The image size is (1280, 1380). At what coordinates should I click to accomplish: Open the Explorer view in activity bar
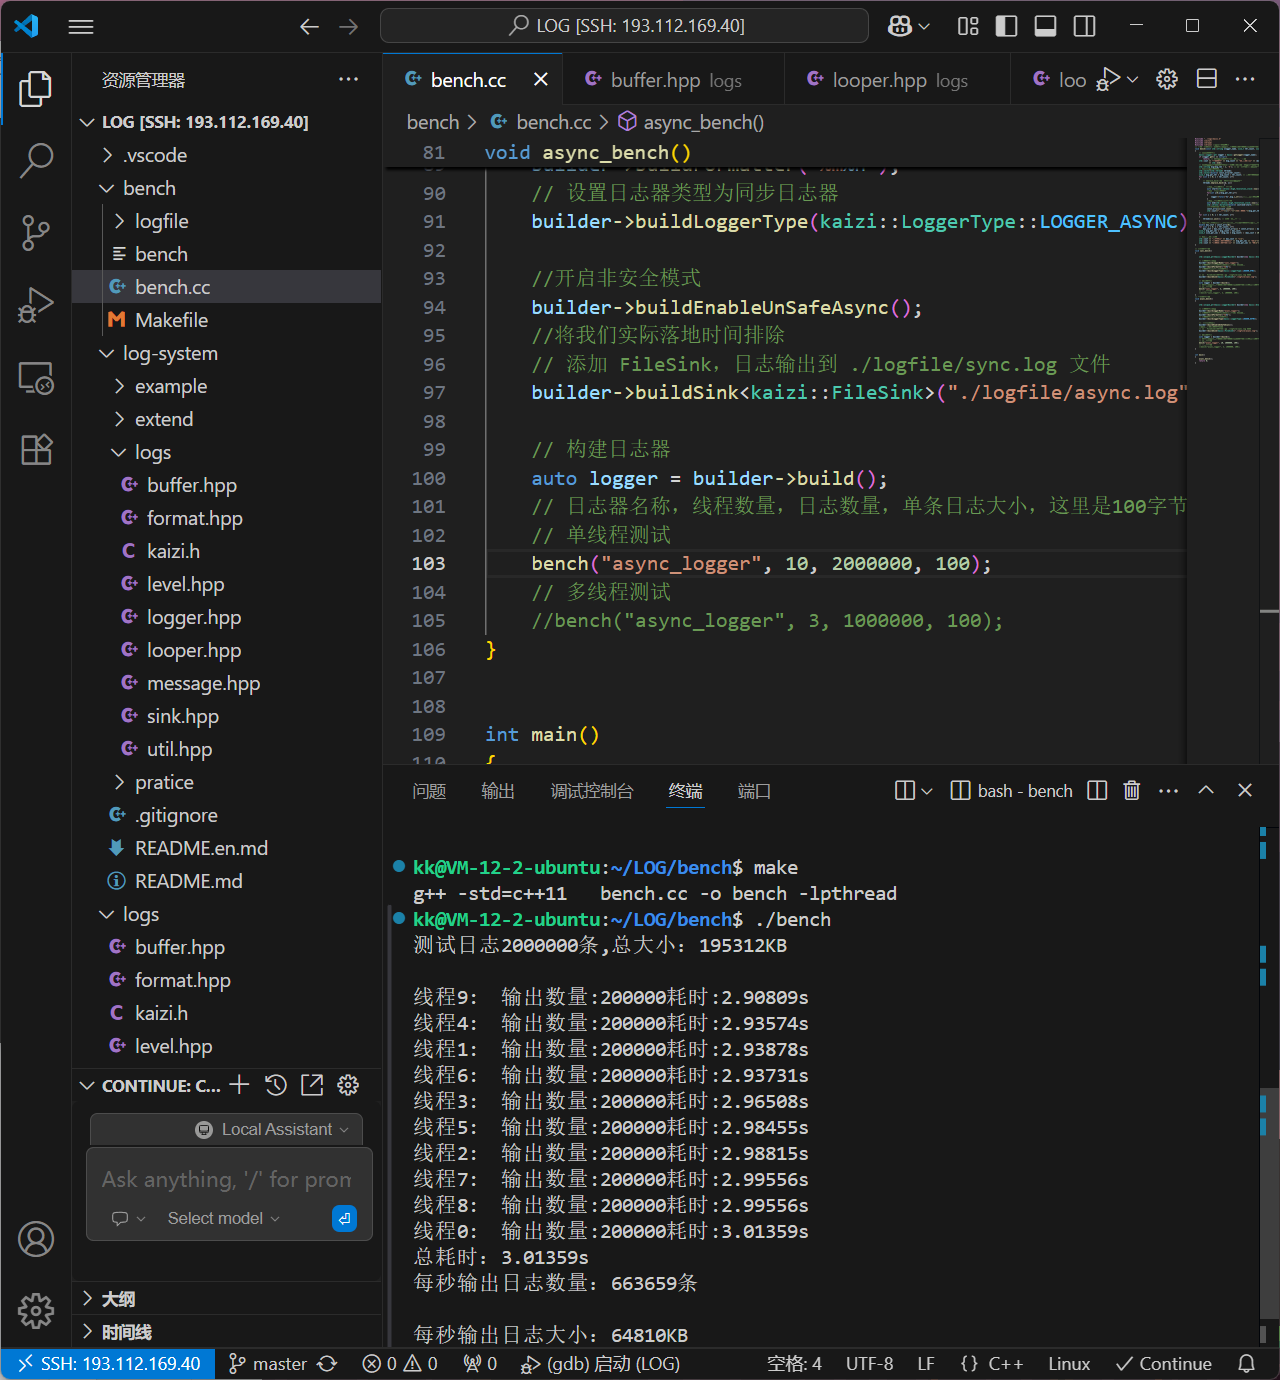[x=36, y=89]
